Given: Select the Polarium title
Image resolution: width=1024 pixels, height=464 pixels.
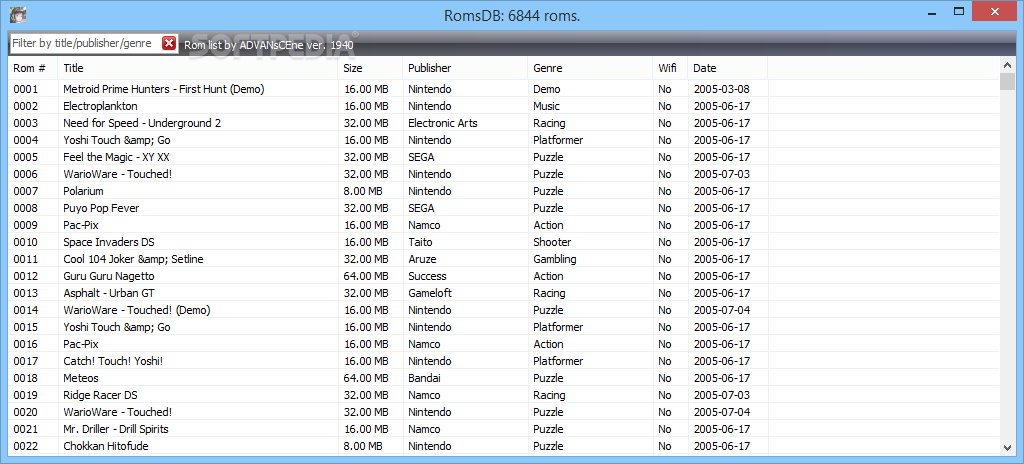Looking at the screenshot, I should coord(83,191).
